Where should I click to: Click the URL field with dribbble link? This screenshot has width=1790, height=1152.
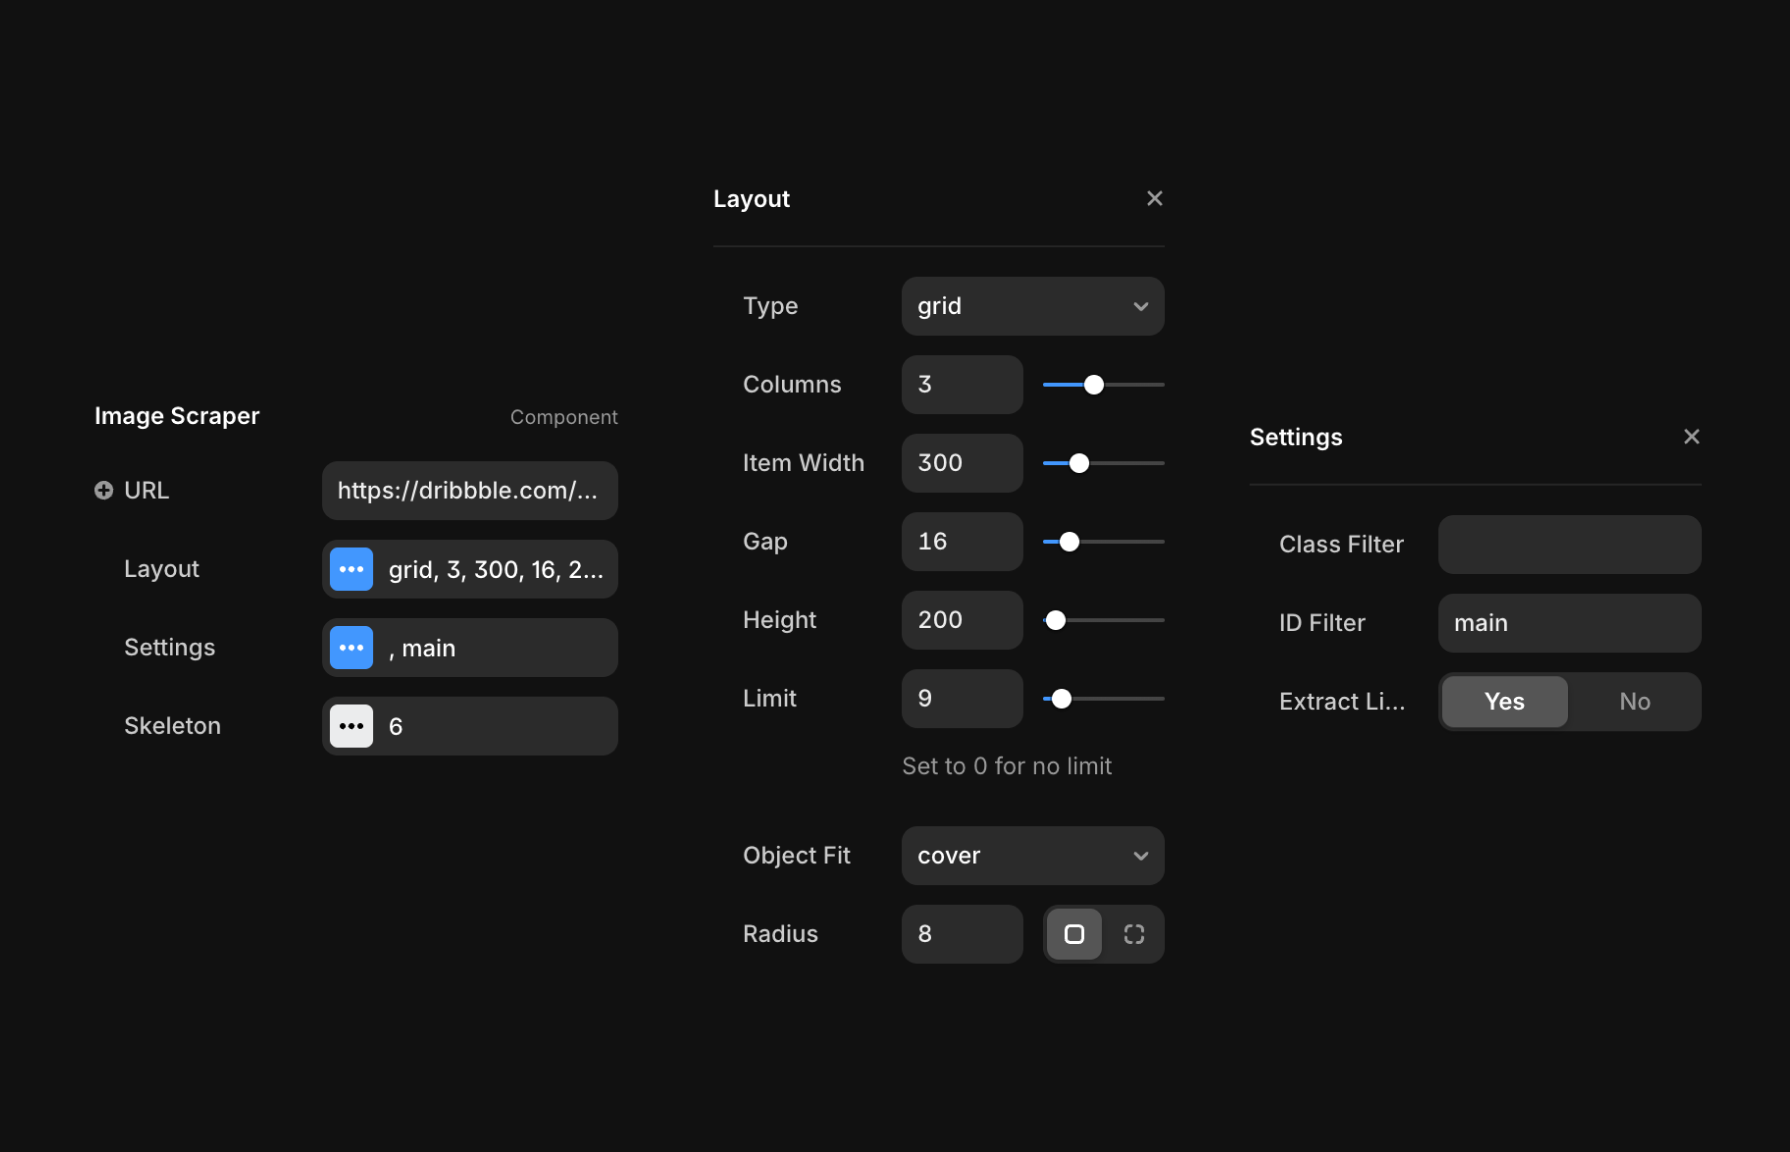(x=469, y=491)
